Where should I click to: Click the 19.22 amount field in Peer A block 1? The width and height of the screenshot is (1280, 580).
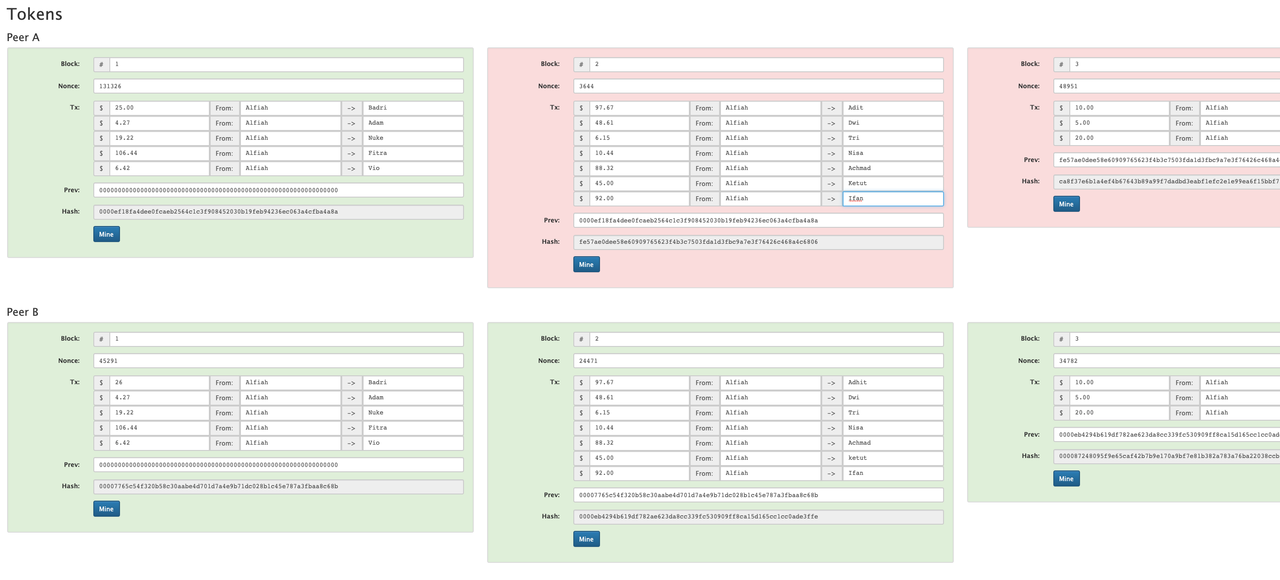pyautogui.click(x=159, y=138)
